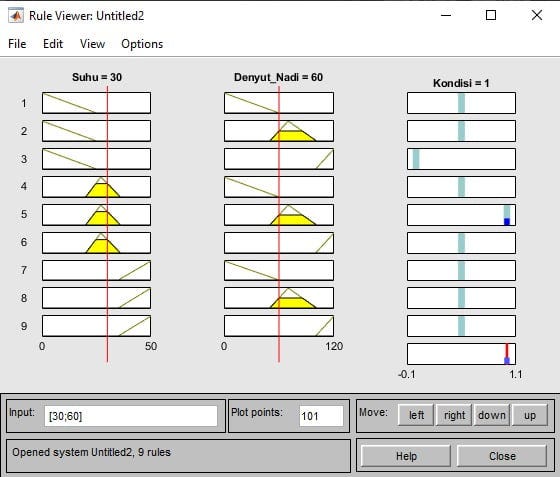Click the Help button
This screenshot has width=560, height=477.
click(406, 456)
